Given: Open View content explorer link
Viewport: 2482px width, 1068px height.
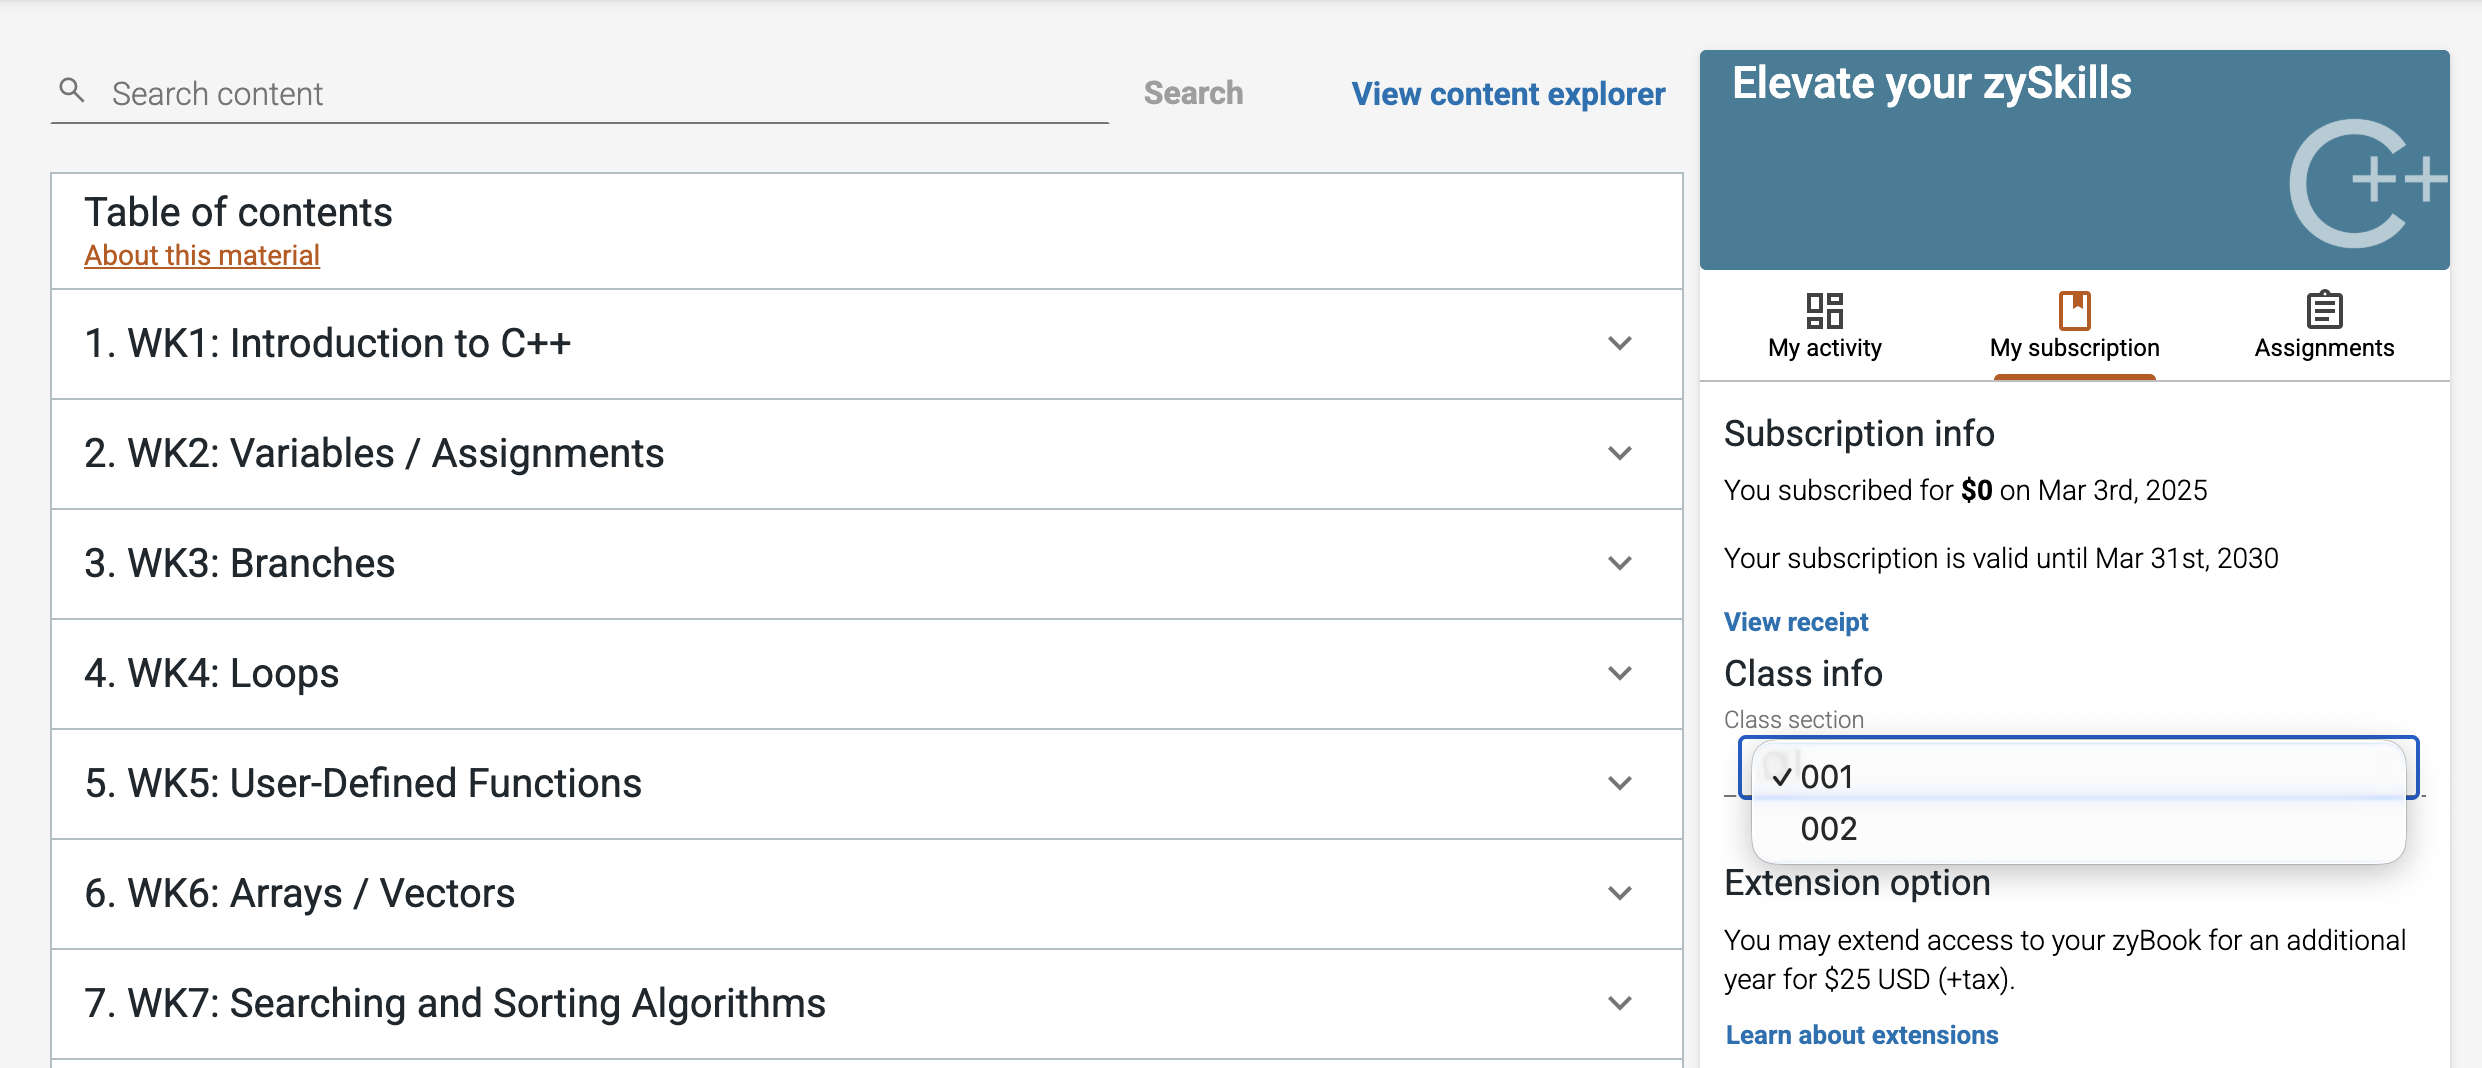Looking at the screenshot, I should click(1508, 94).
